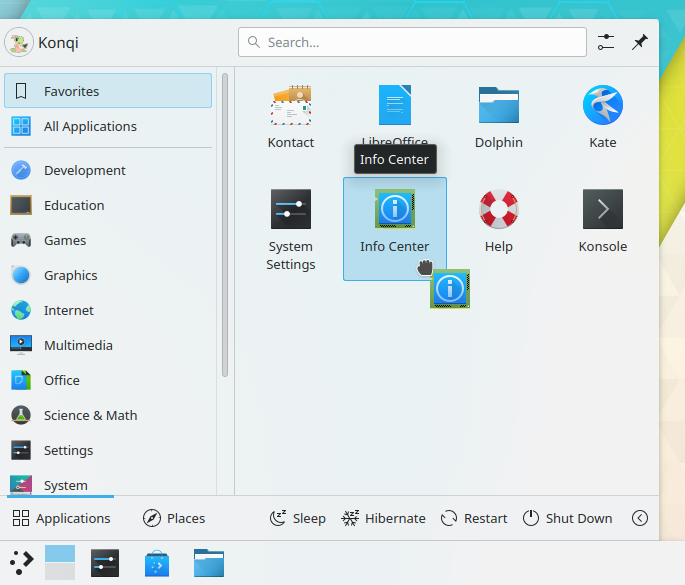The image size is (685, 585).
Task: Click the Shut Down button
Action: [567, 518]
